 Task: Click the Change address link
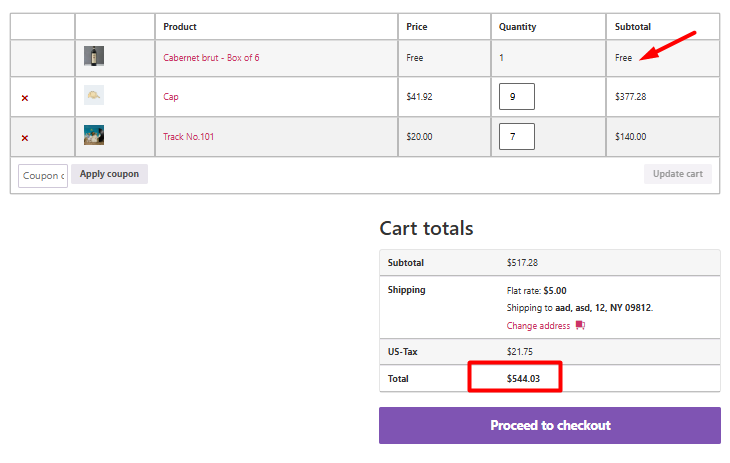pyautogui.click(x=538, y=326)
